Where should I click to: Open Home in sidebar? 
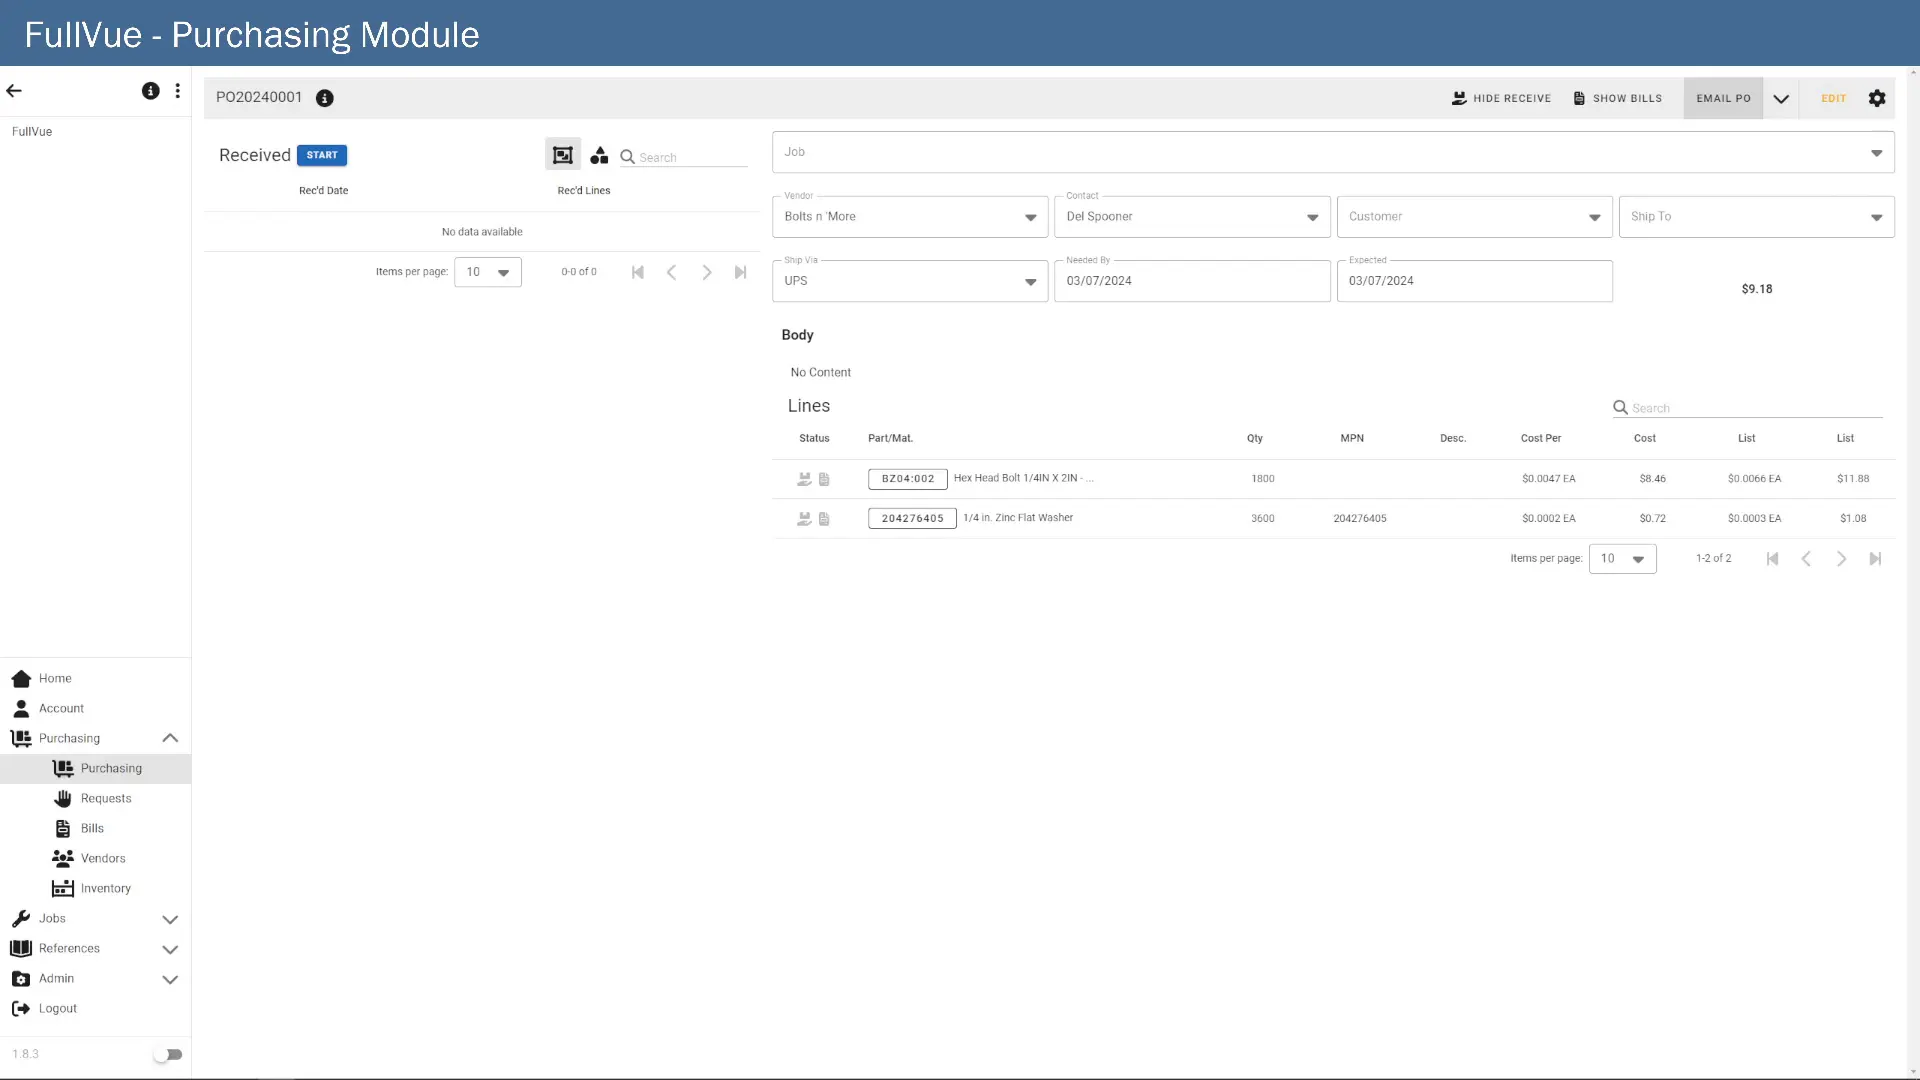95,679
